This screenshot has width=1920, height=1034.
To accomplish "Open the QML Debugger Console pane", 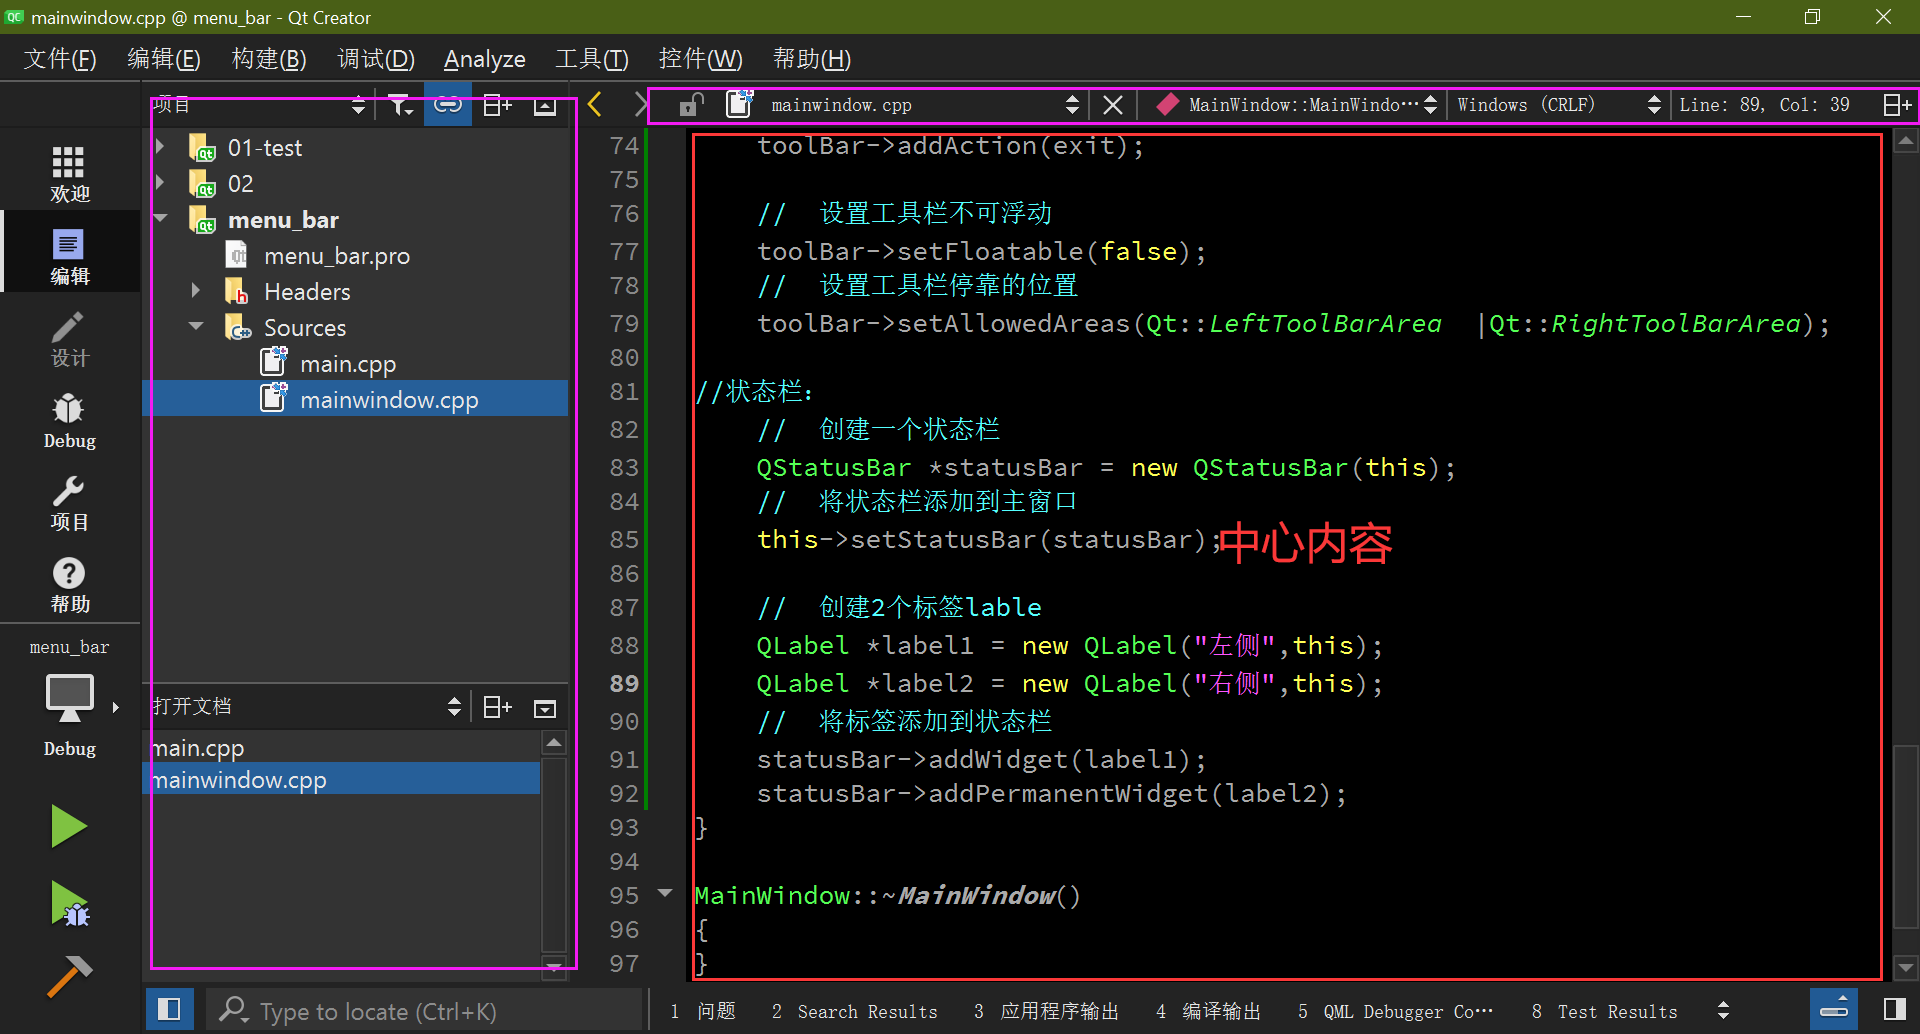I will tap(1395, 1011).
